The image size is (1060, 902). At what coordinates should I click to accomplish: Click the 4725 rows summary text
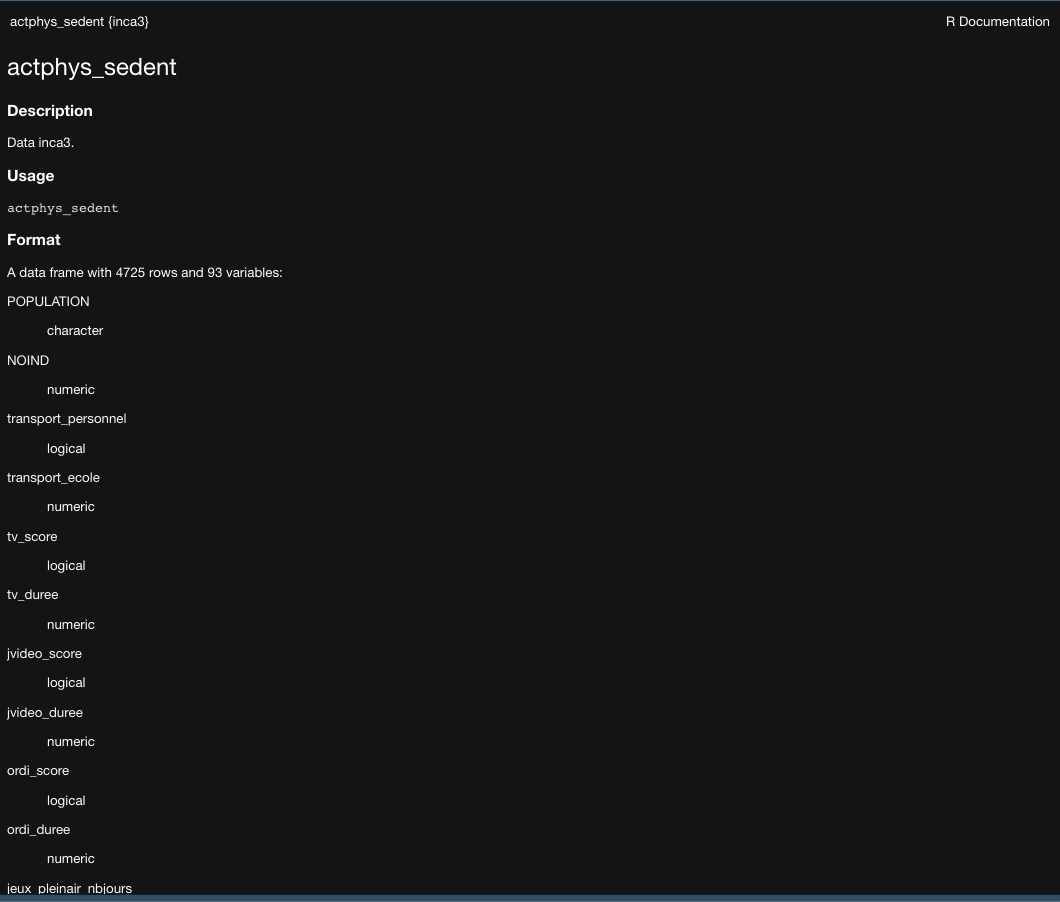(x=144, y=272)
